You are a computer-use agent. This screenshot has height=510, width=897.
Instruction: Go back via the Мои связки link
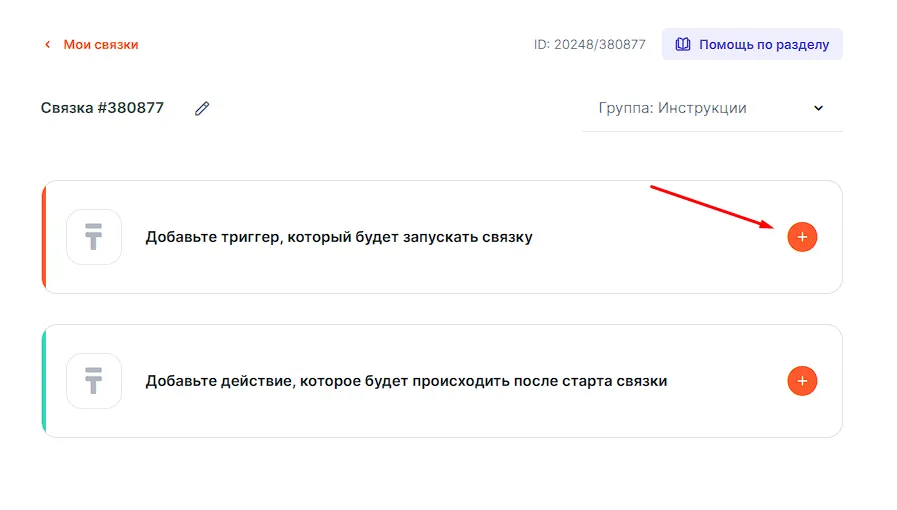[100, 44]
